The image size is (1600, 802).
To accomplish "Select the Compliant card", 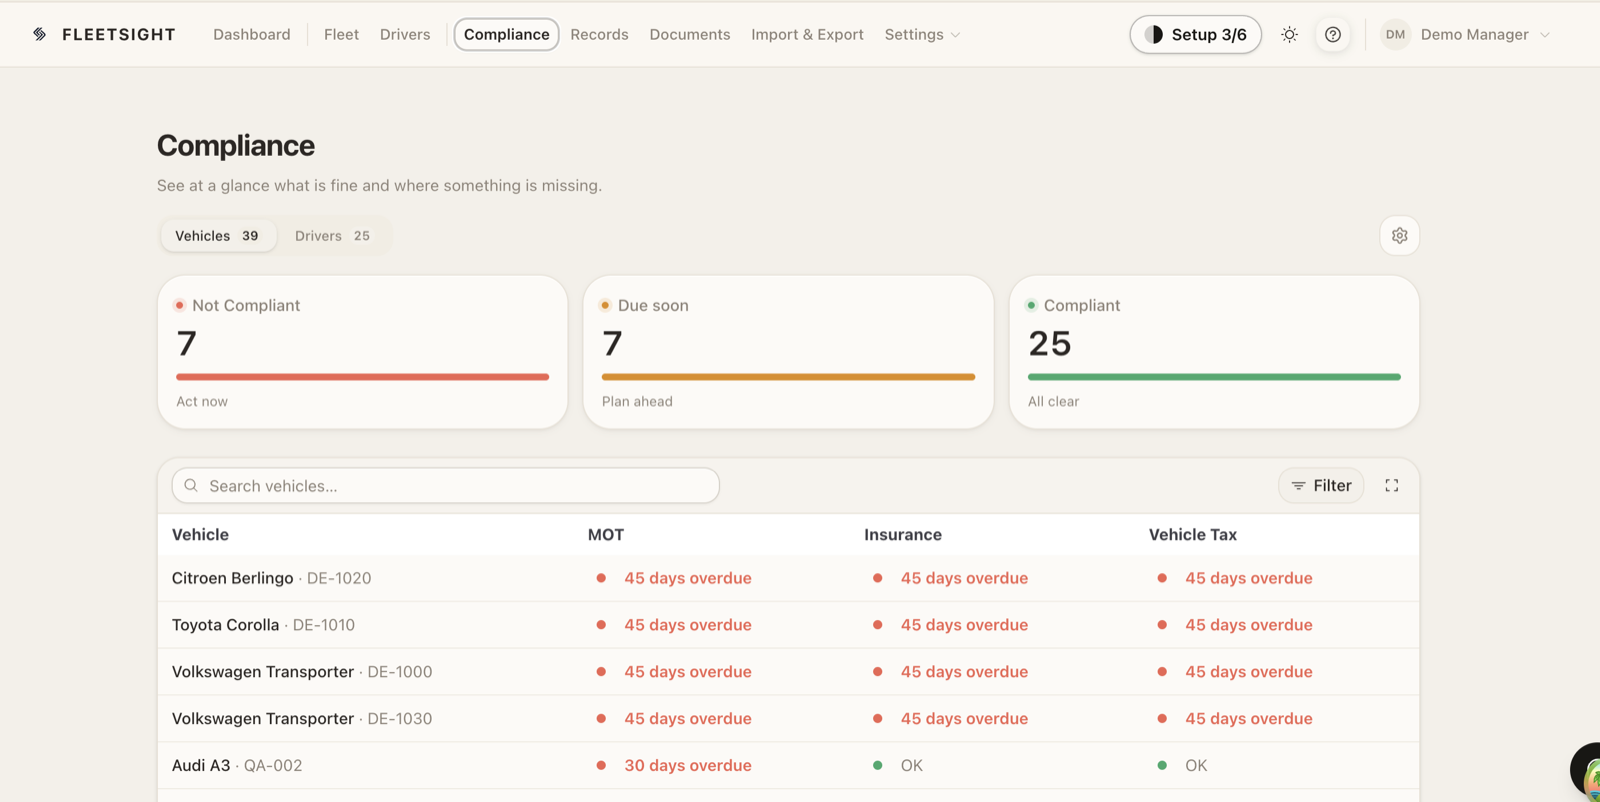I will 1214,352.
